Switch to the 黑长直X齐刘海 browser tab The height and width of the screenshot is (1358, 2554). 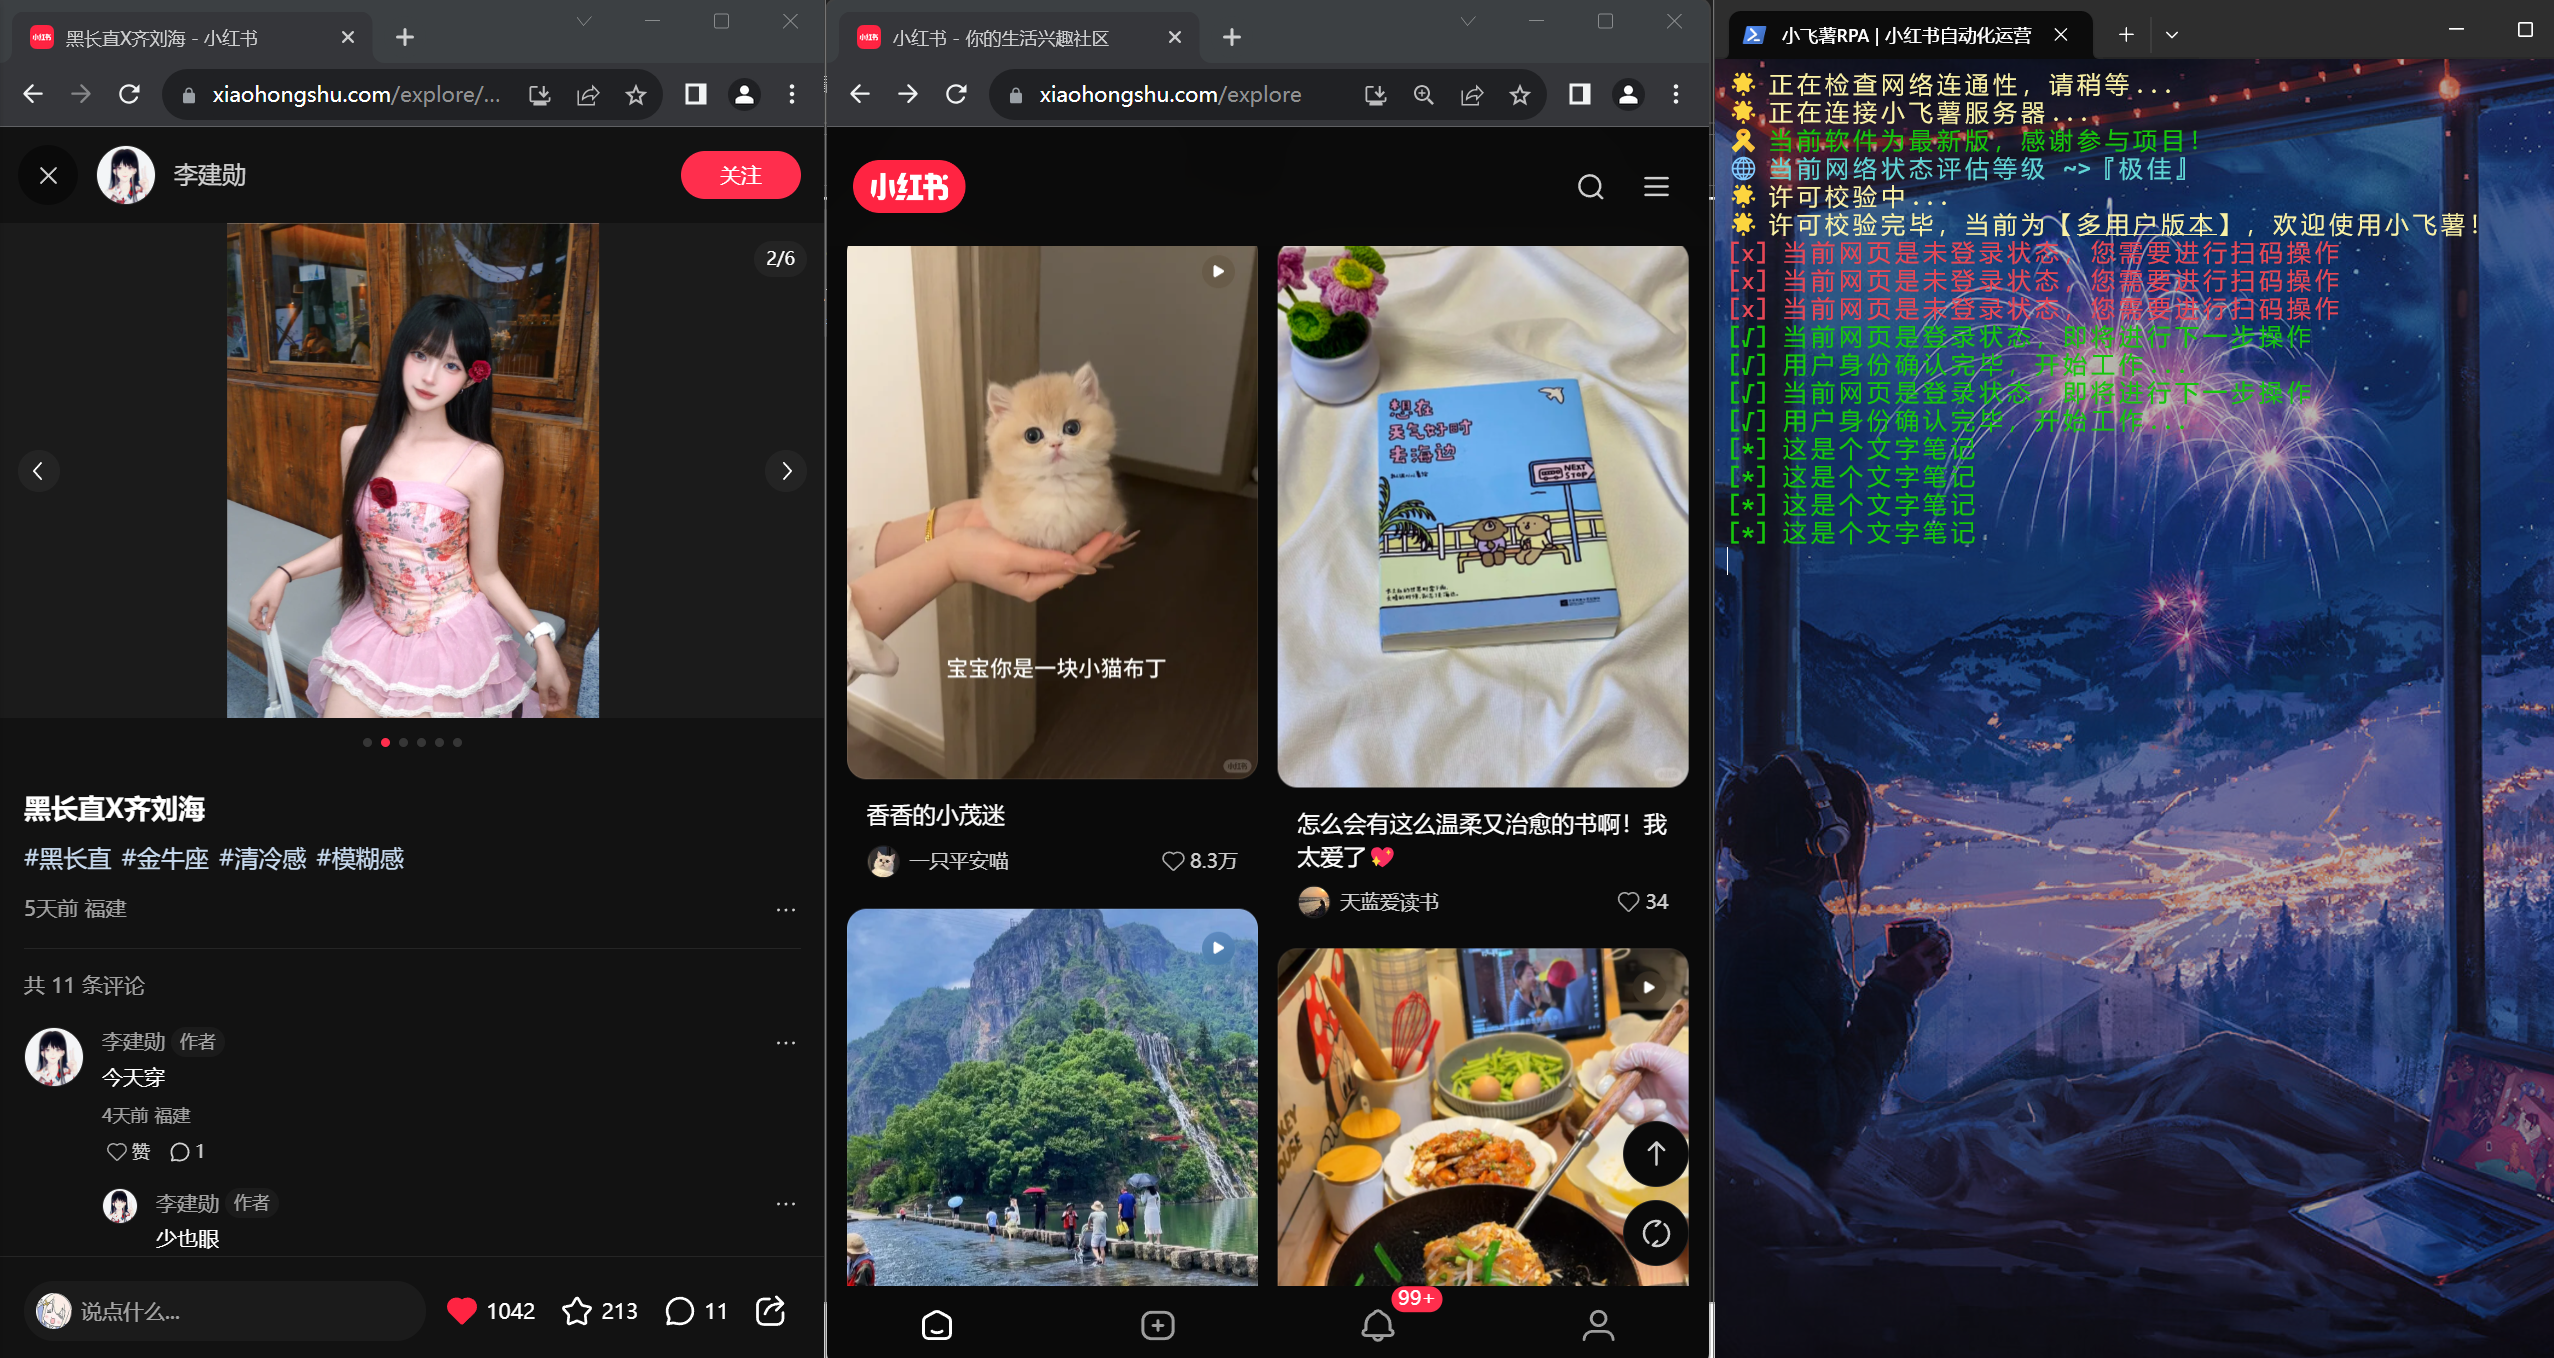coord(190,38)
